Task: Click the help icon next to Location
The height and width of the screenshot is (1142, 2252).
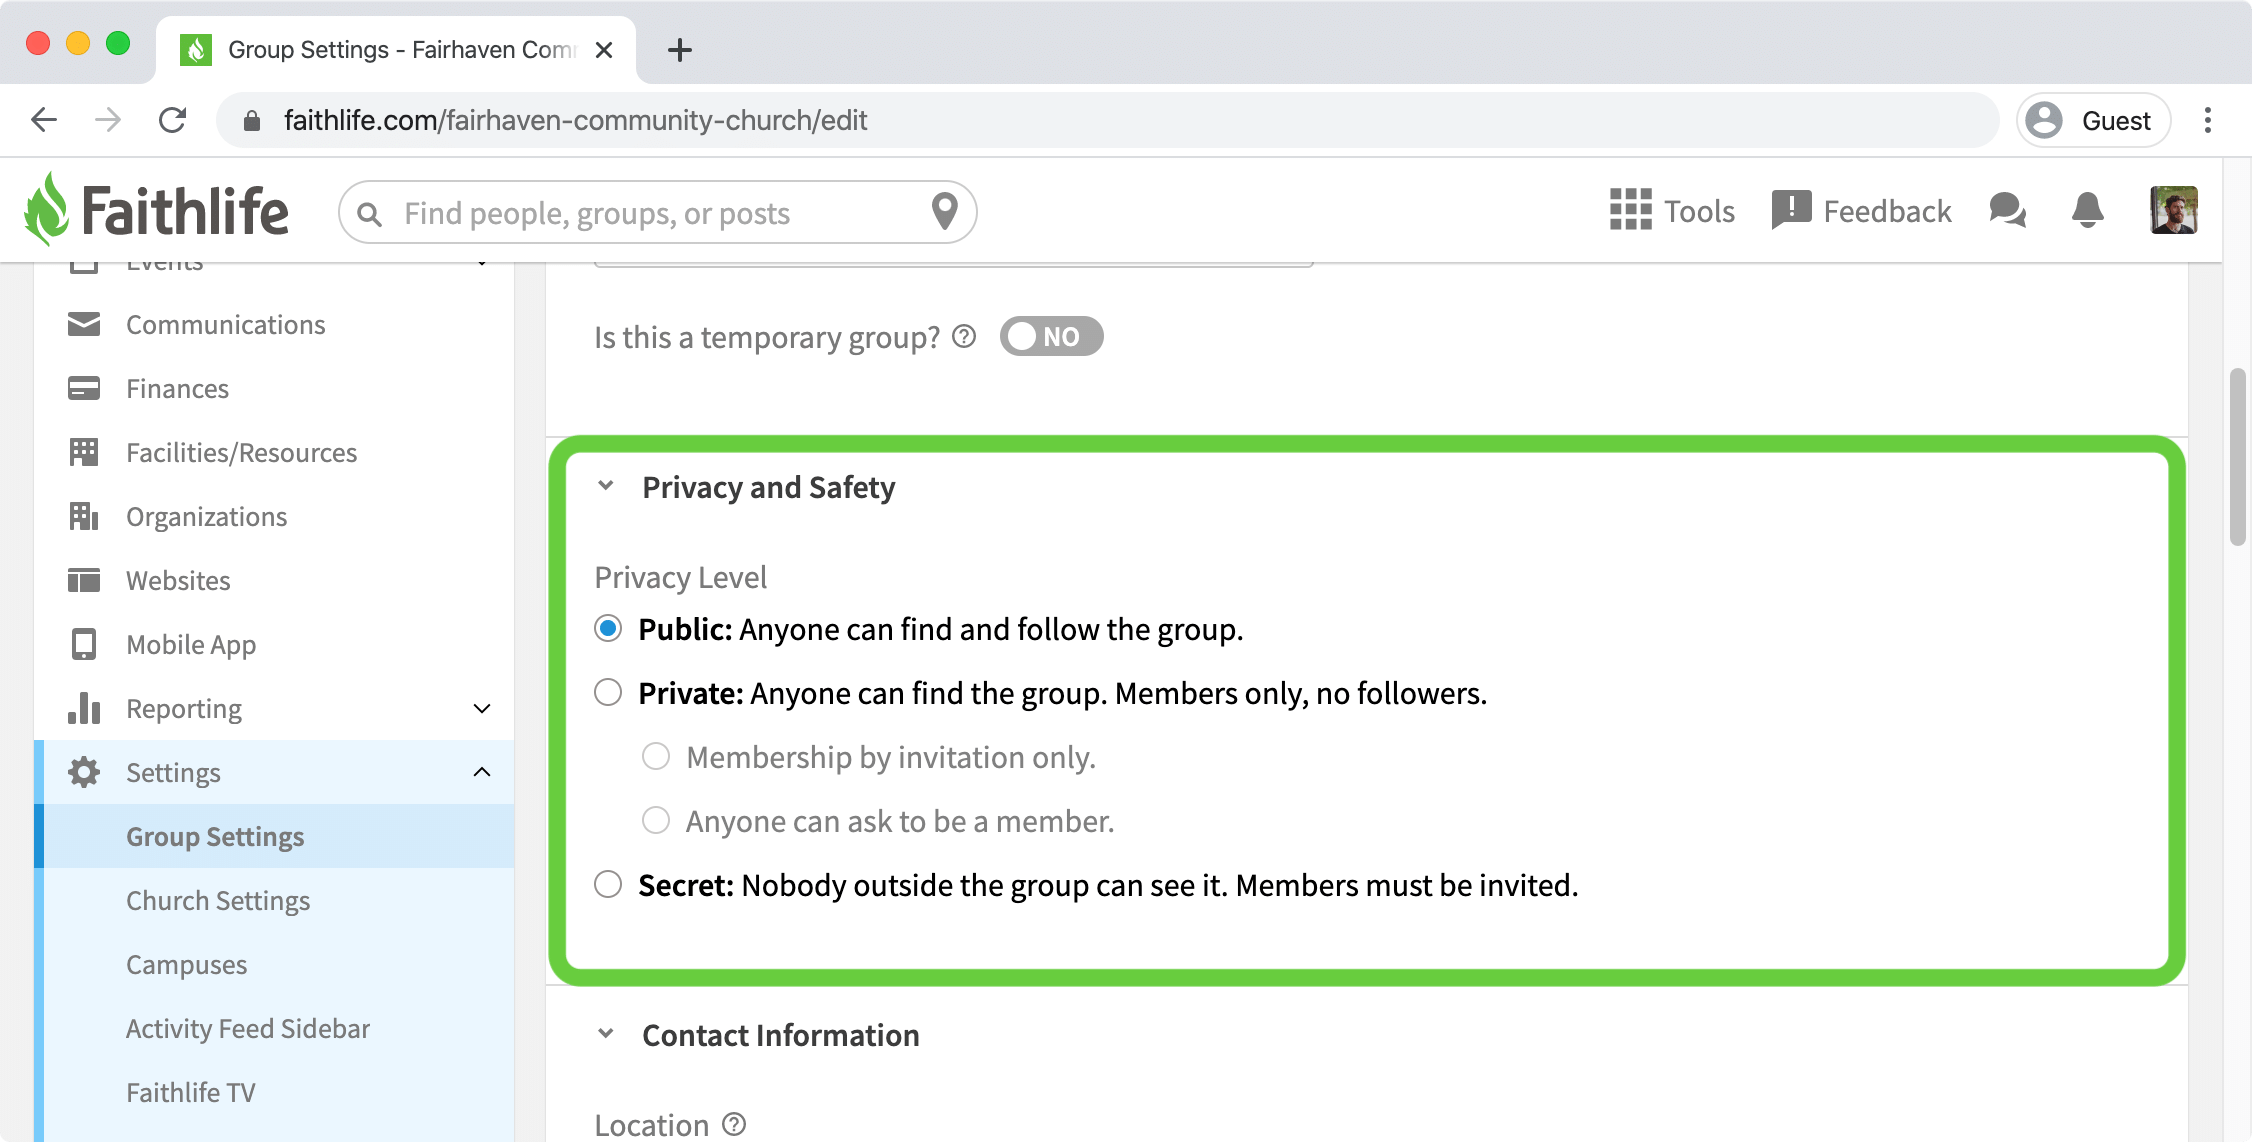Action: pos(734,1124)
